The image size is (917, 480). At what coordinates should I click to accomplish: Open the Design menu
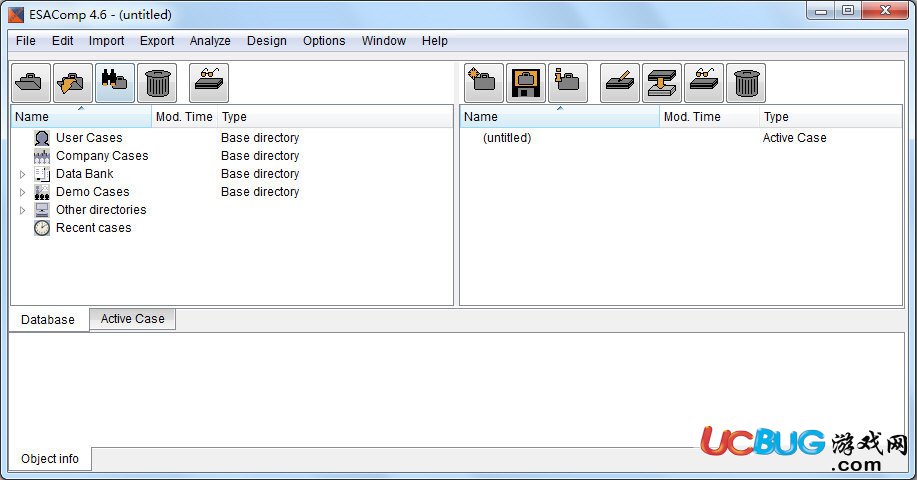tap(267, 41)
